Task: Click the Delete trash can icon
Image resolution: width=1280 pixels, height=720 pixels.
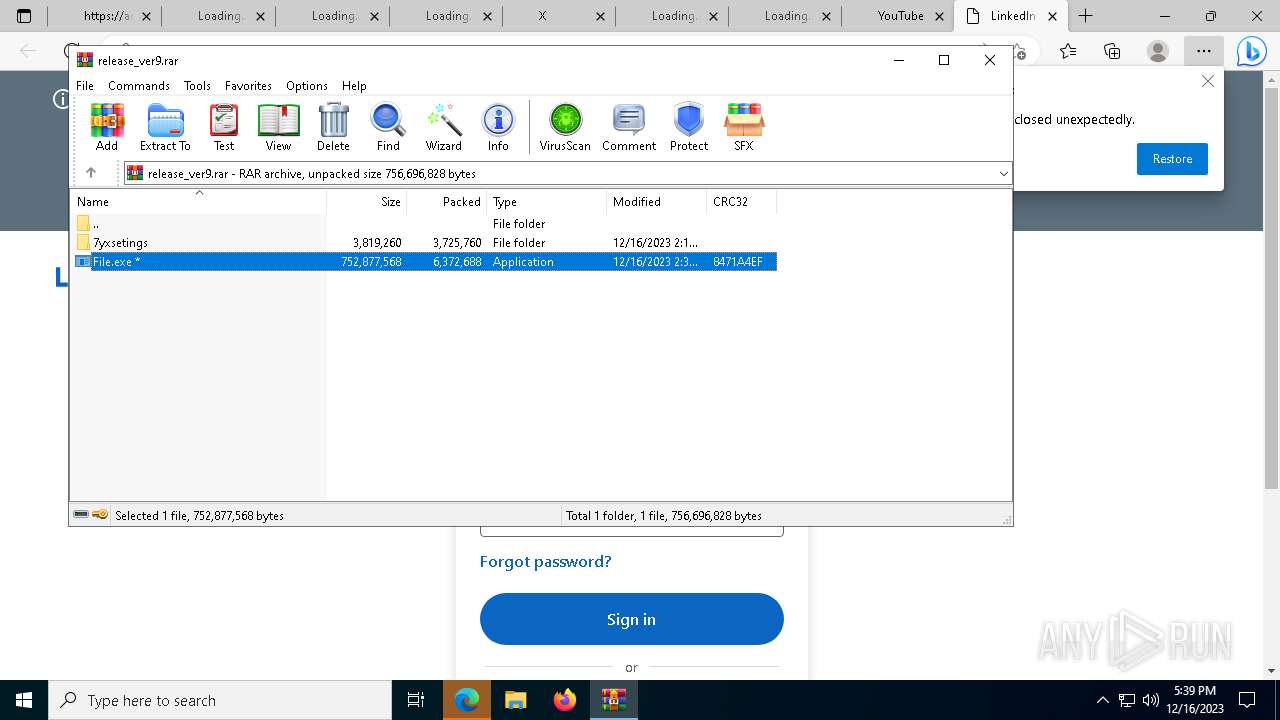Action: point(333,127)
